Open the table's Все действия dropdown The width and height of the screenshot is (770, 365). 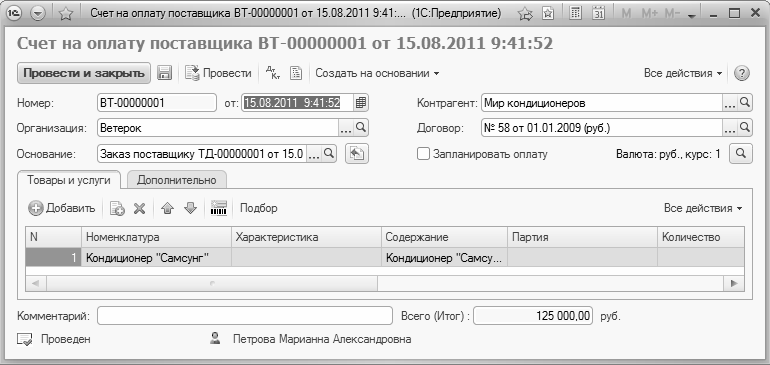tap(703, 208)
